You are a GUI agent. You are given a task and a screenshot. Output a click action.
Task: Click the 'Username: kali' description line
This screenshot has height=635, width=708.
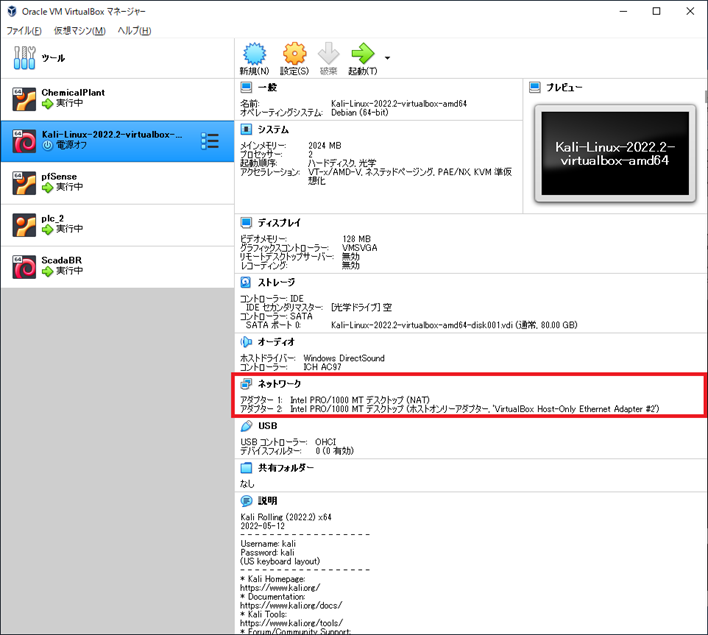point(268,543)
